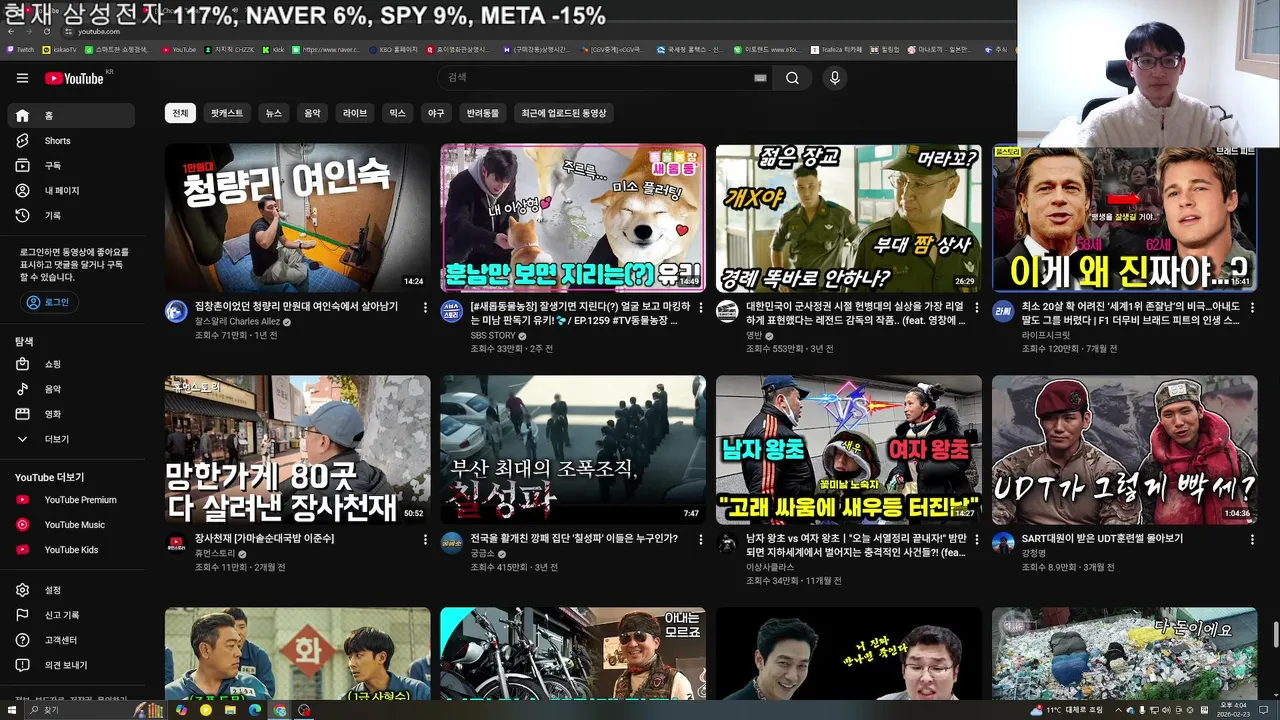Open the YouTube hamburger guide menu
This screenshot has height=720, width=1280.
pos(22,78)
